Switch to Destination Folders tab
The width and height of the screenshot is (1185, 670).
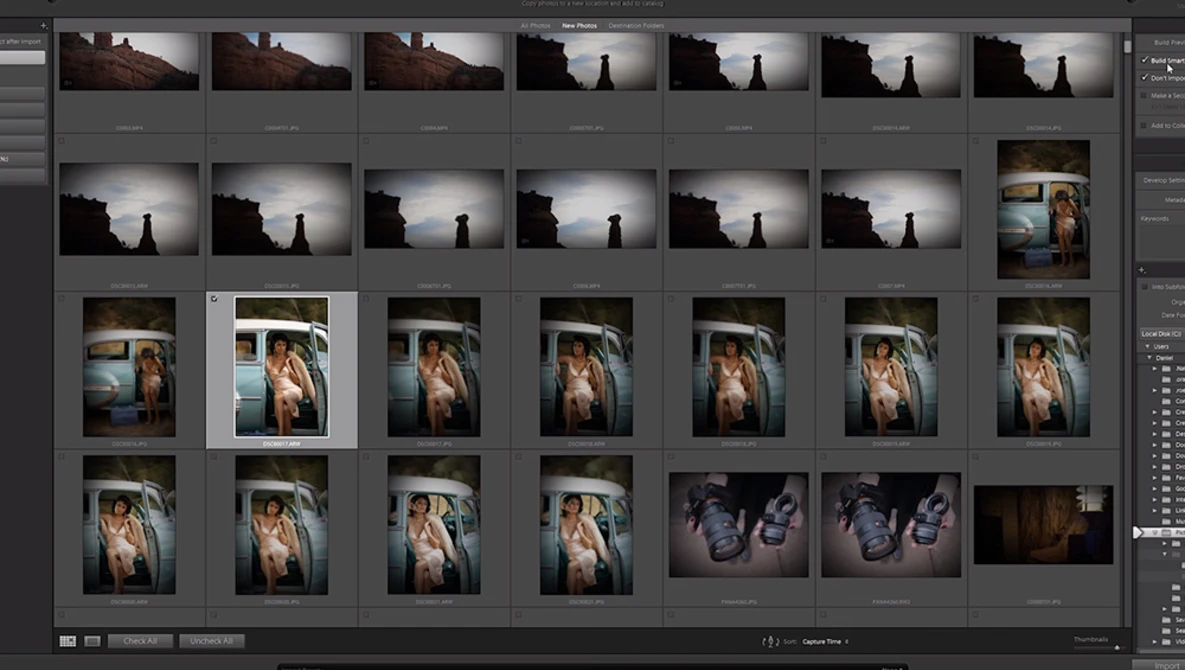click(x=636, y=26)
